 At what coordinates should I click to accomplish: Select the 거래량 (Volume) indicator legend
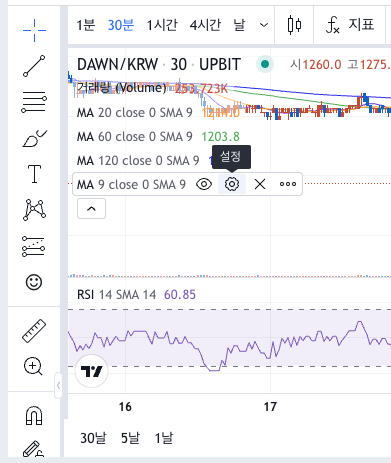(x=121, y=88)
